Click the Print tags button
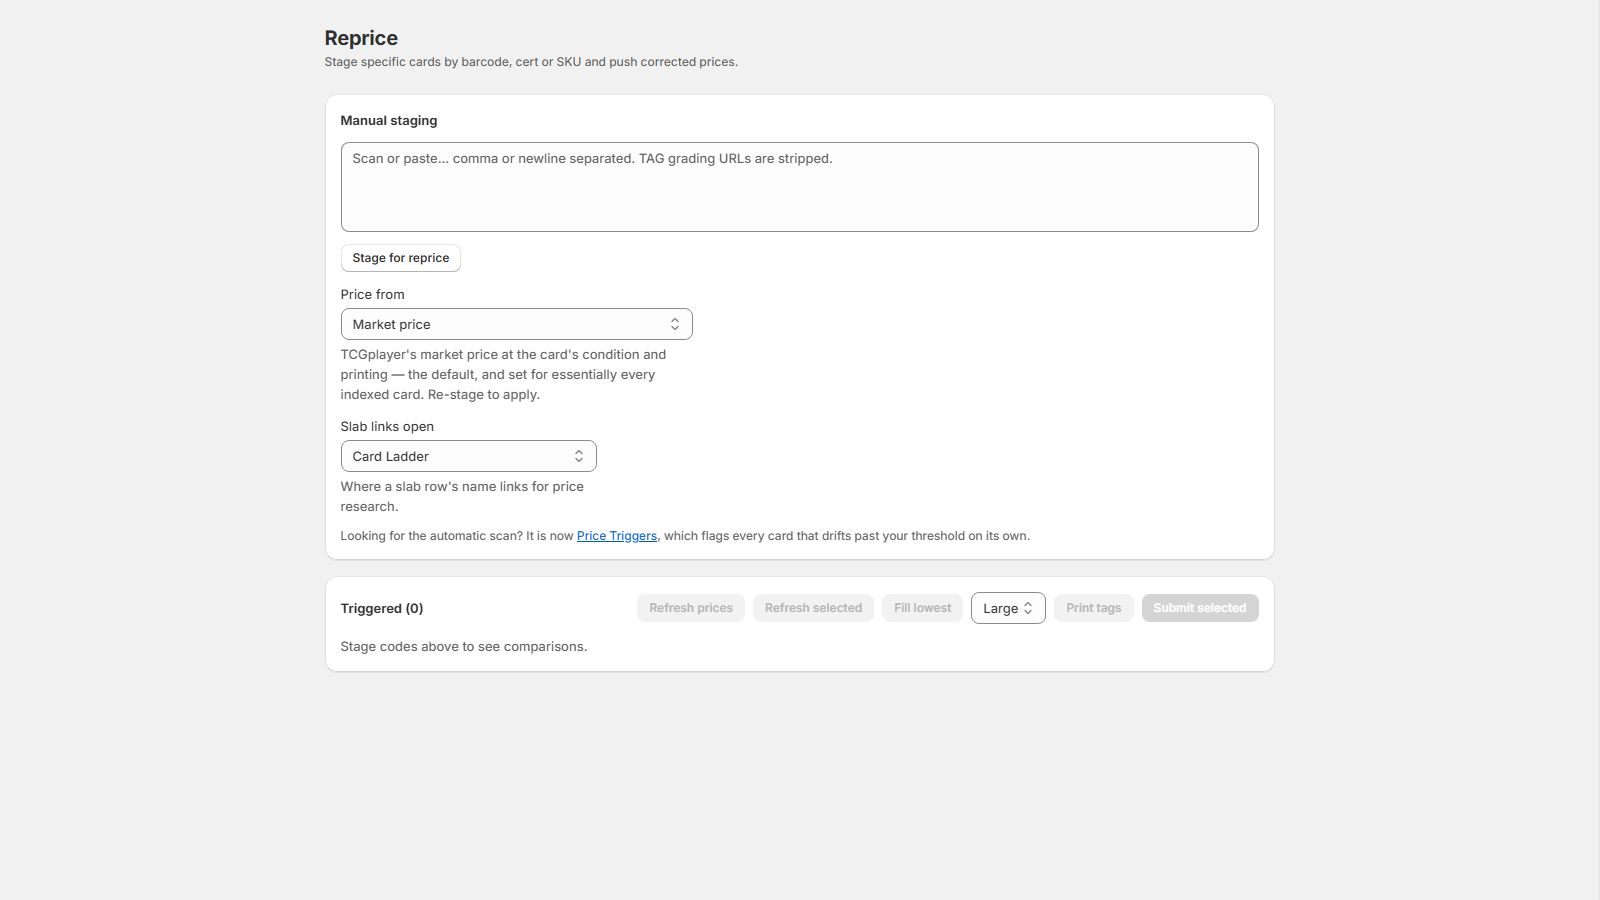 coord(1093,608)
